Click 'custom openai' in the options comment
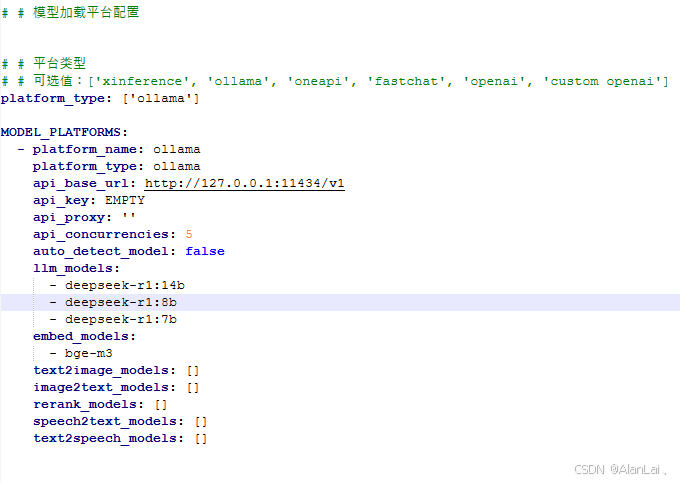The height and width of the screenshot is (483, 680). tap(602, 82)
